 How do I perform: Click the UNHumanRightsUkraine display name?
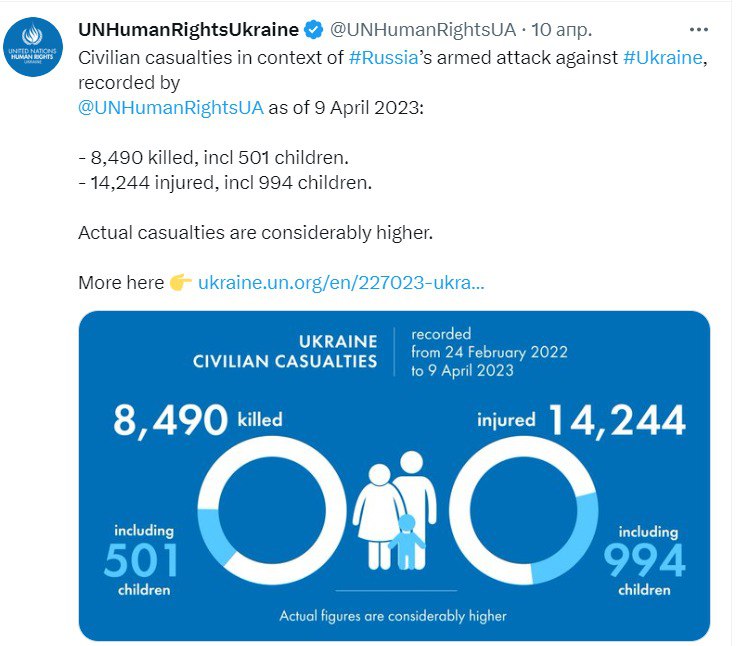(x=188, y=29)
